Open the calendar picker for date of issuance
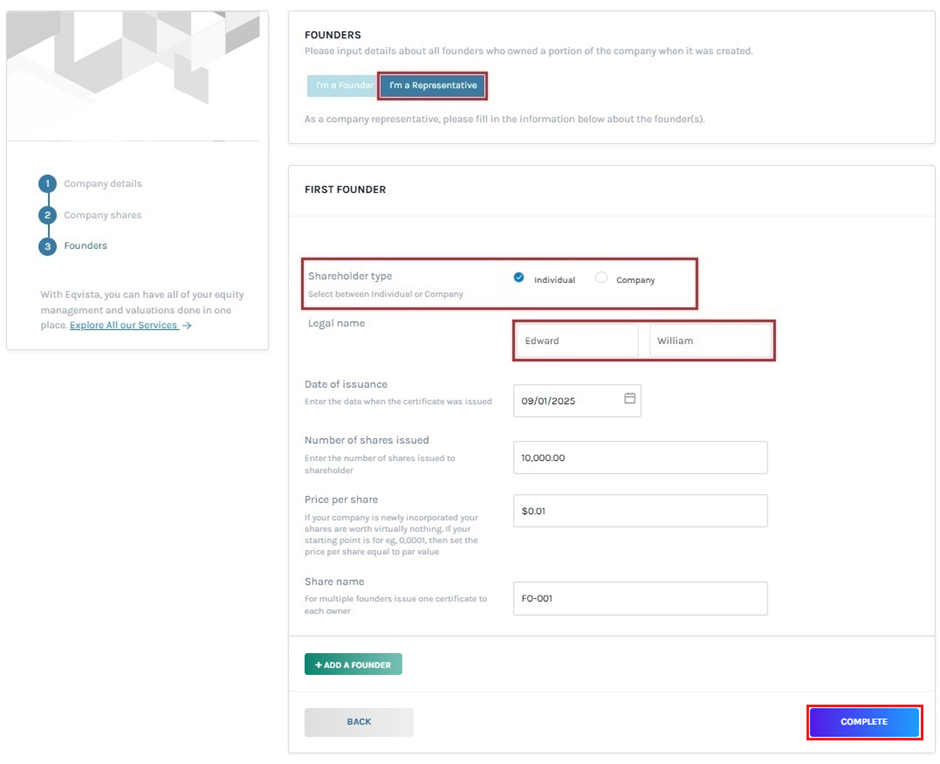 630,399
